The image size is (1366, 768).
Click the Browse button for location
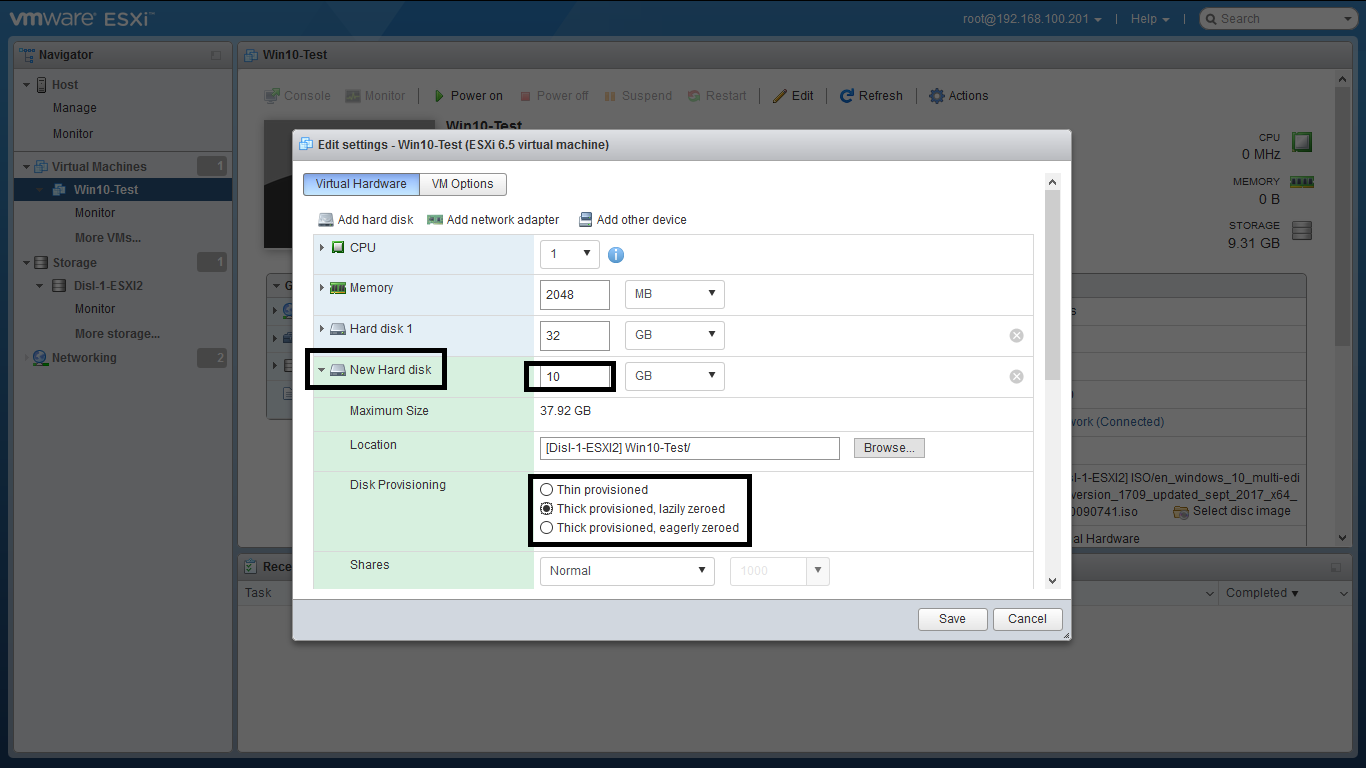(889, 448)
